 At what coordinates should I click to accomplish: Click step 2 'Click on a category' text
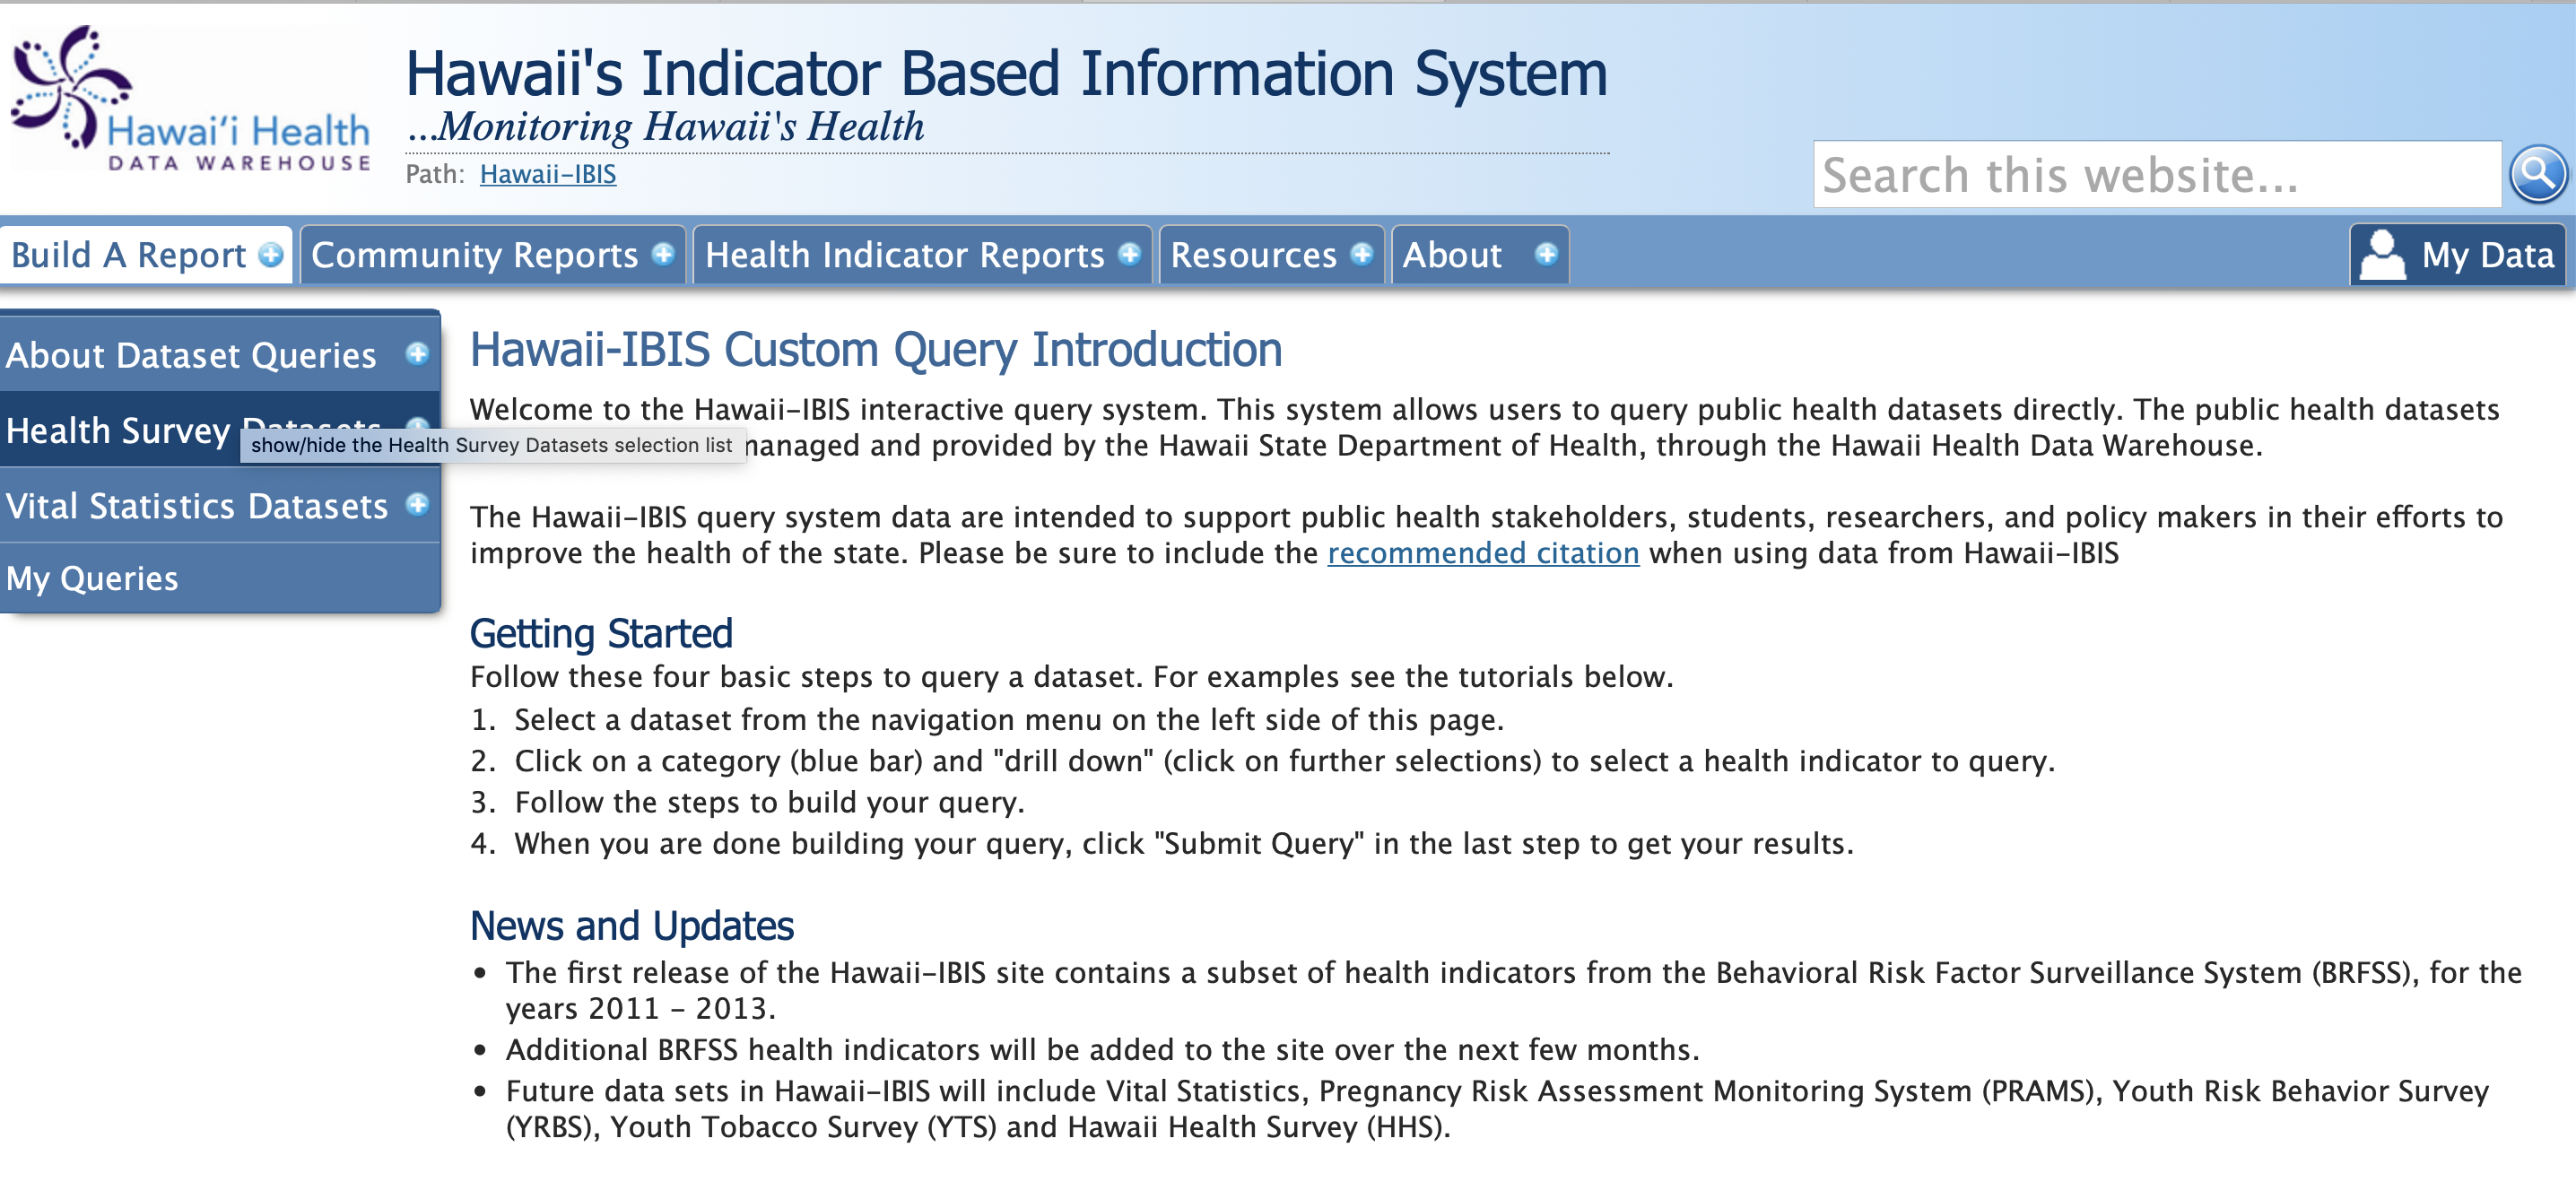[1285, 761]
